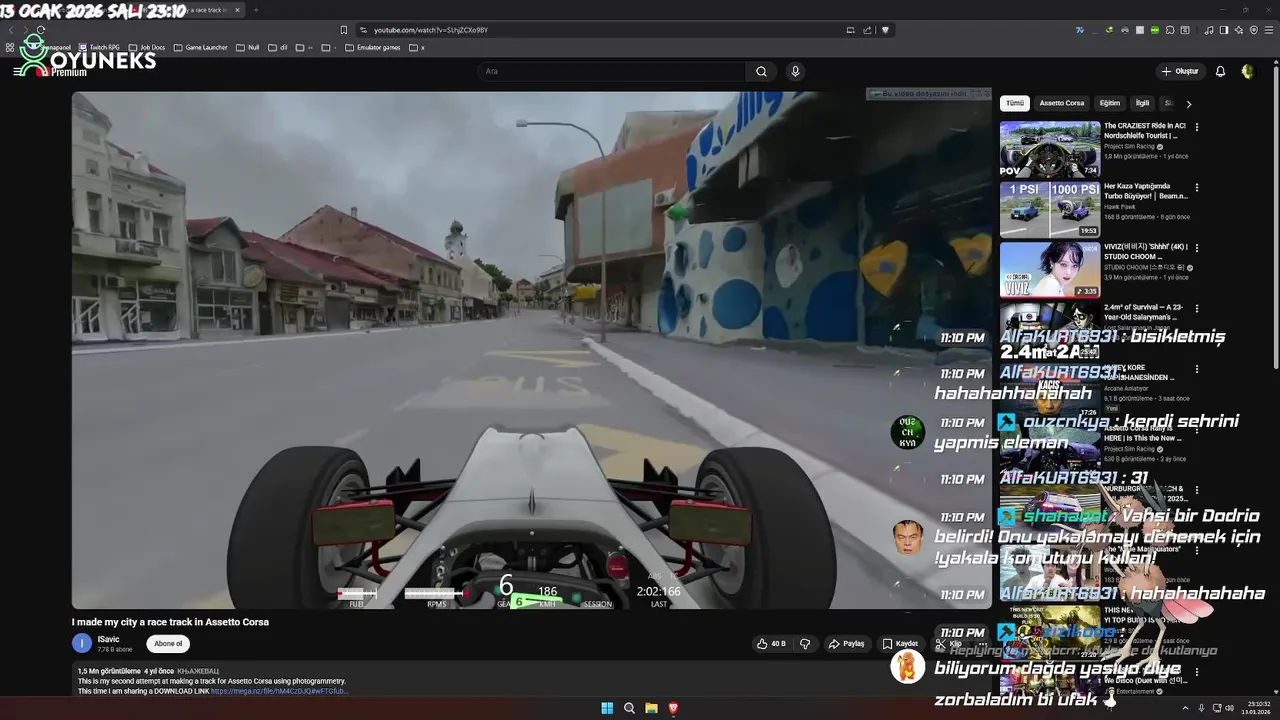Focus the Ara search field
1280x720 pixels.
(x=612, y=71)
